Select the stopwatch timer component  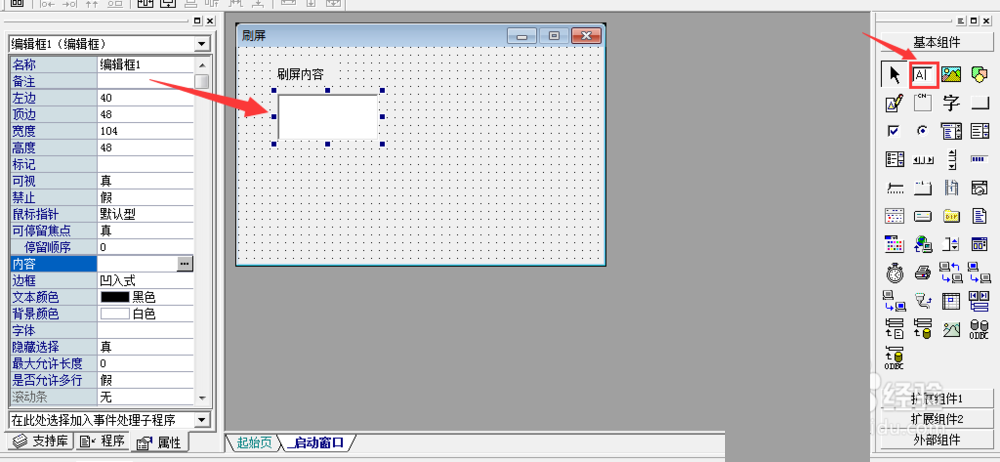click(895, 272)
